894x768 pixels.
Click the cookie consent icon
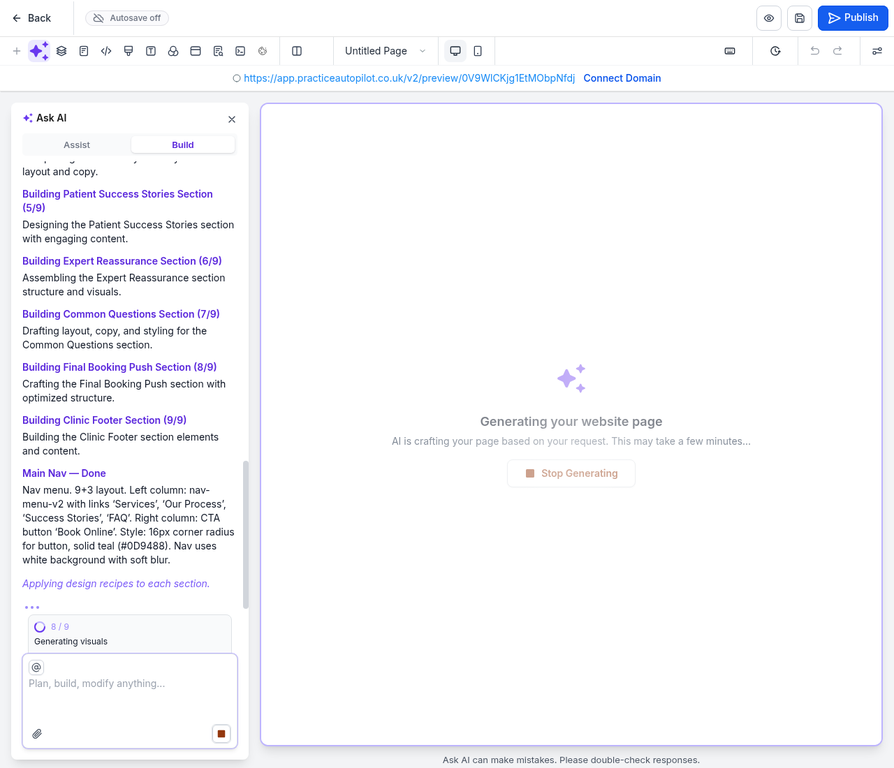(262, 51)
